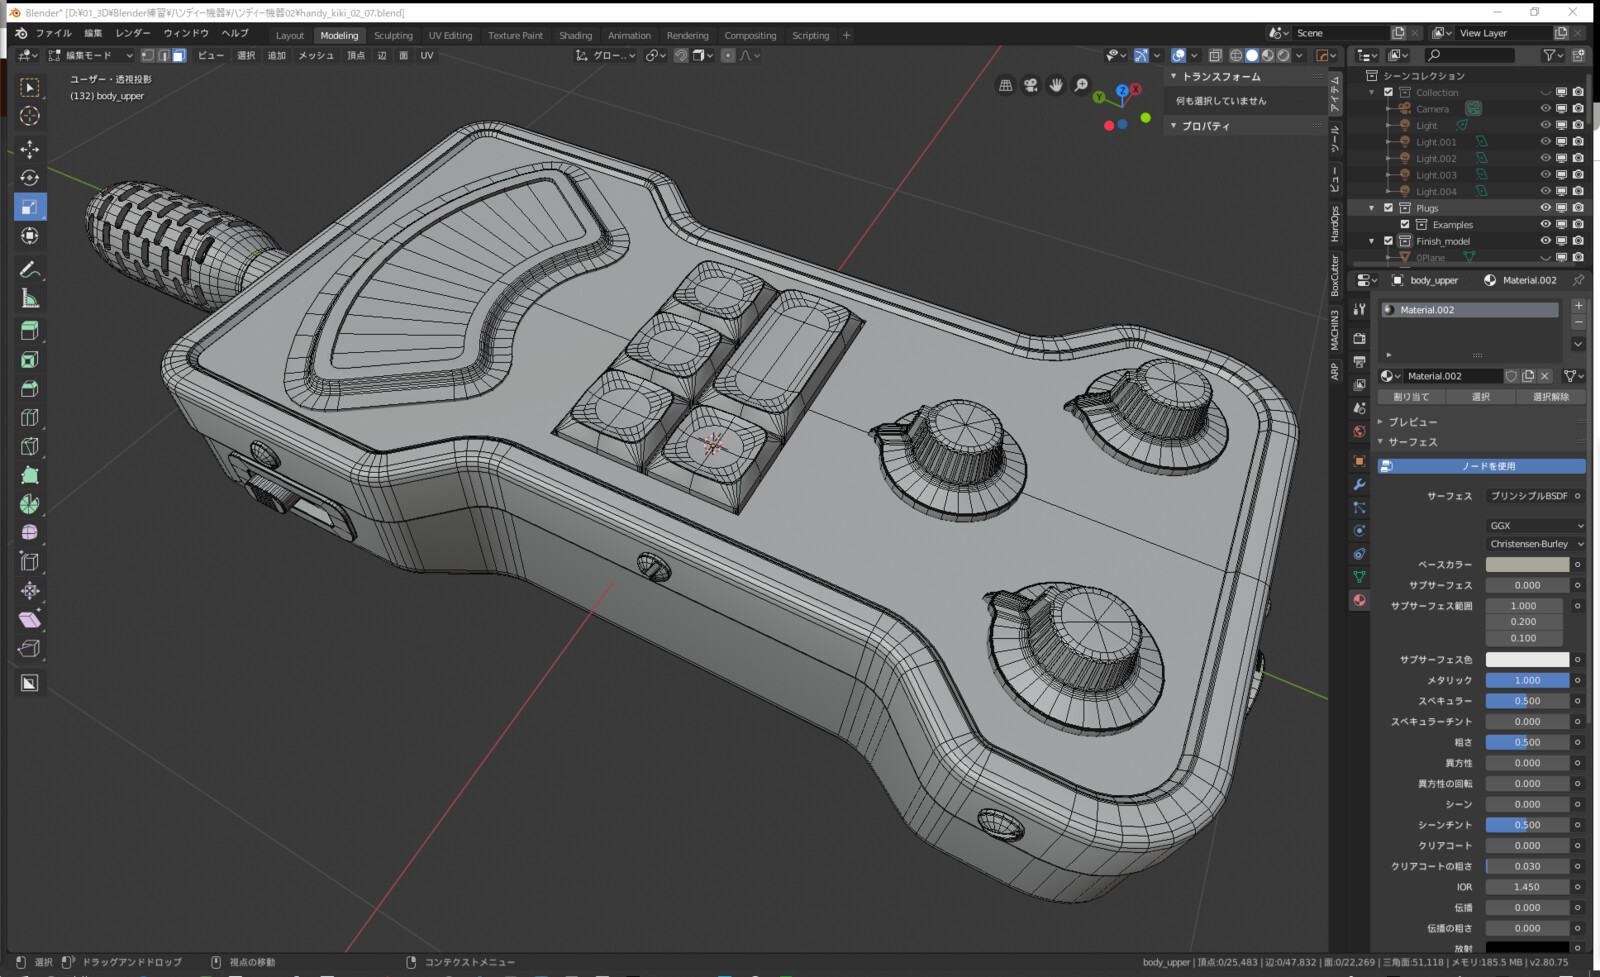The width and height of the screenshot is (1600, 977).
Task: Open the ファイル menu
Action: click(x=54, y=33)
